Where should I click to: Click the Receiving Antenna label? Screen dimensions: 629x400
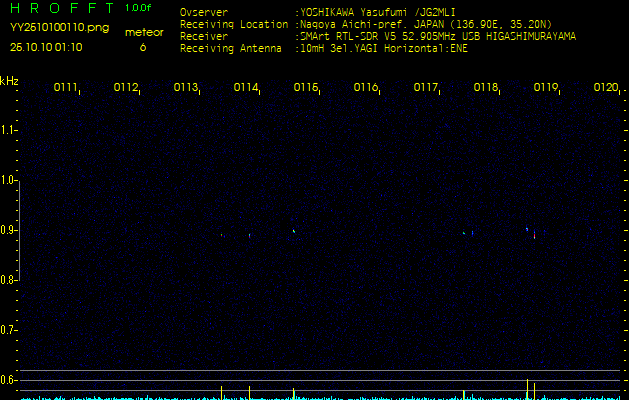tap(231, 49)
